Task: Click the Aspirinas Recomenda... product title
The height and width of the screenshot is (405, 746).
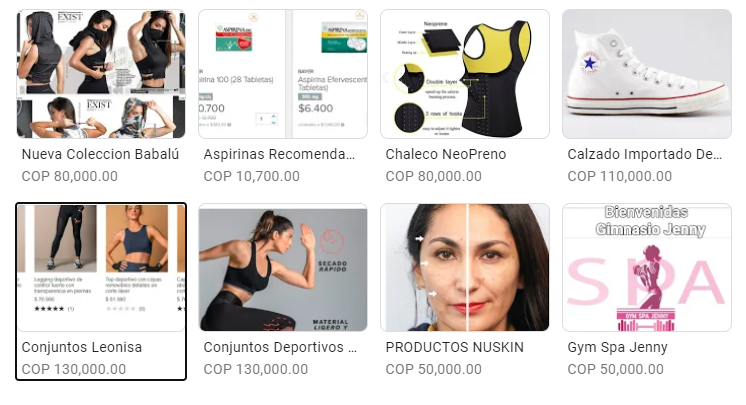Action: point(279,154)
